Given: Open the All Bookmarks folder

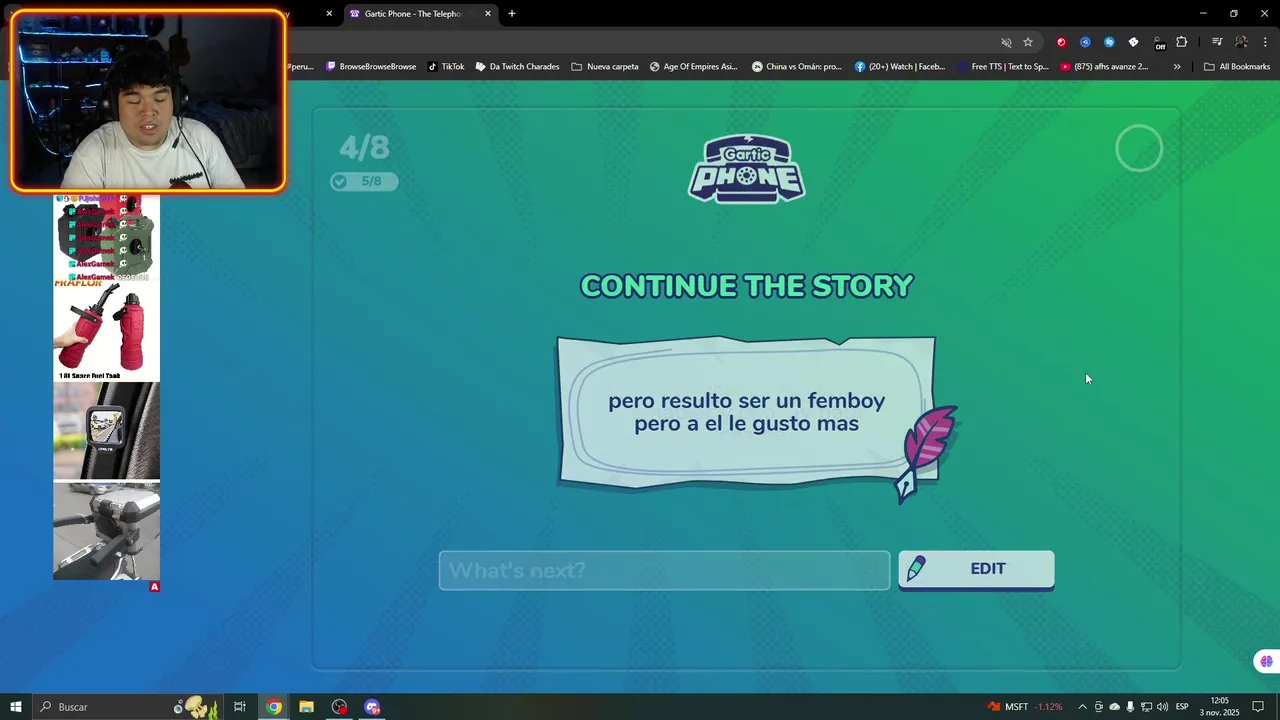Looking at the screenshot, I should (x=1237, y=67).
